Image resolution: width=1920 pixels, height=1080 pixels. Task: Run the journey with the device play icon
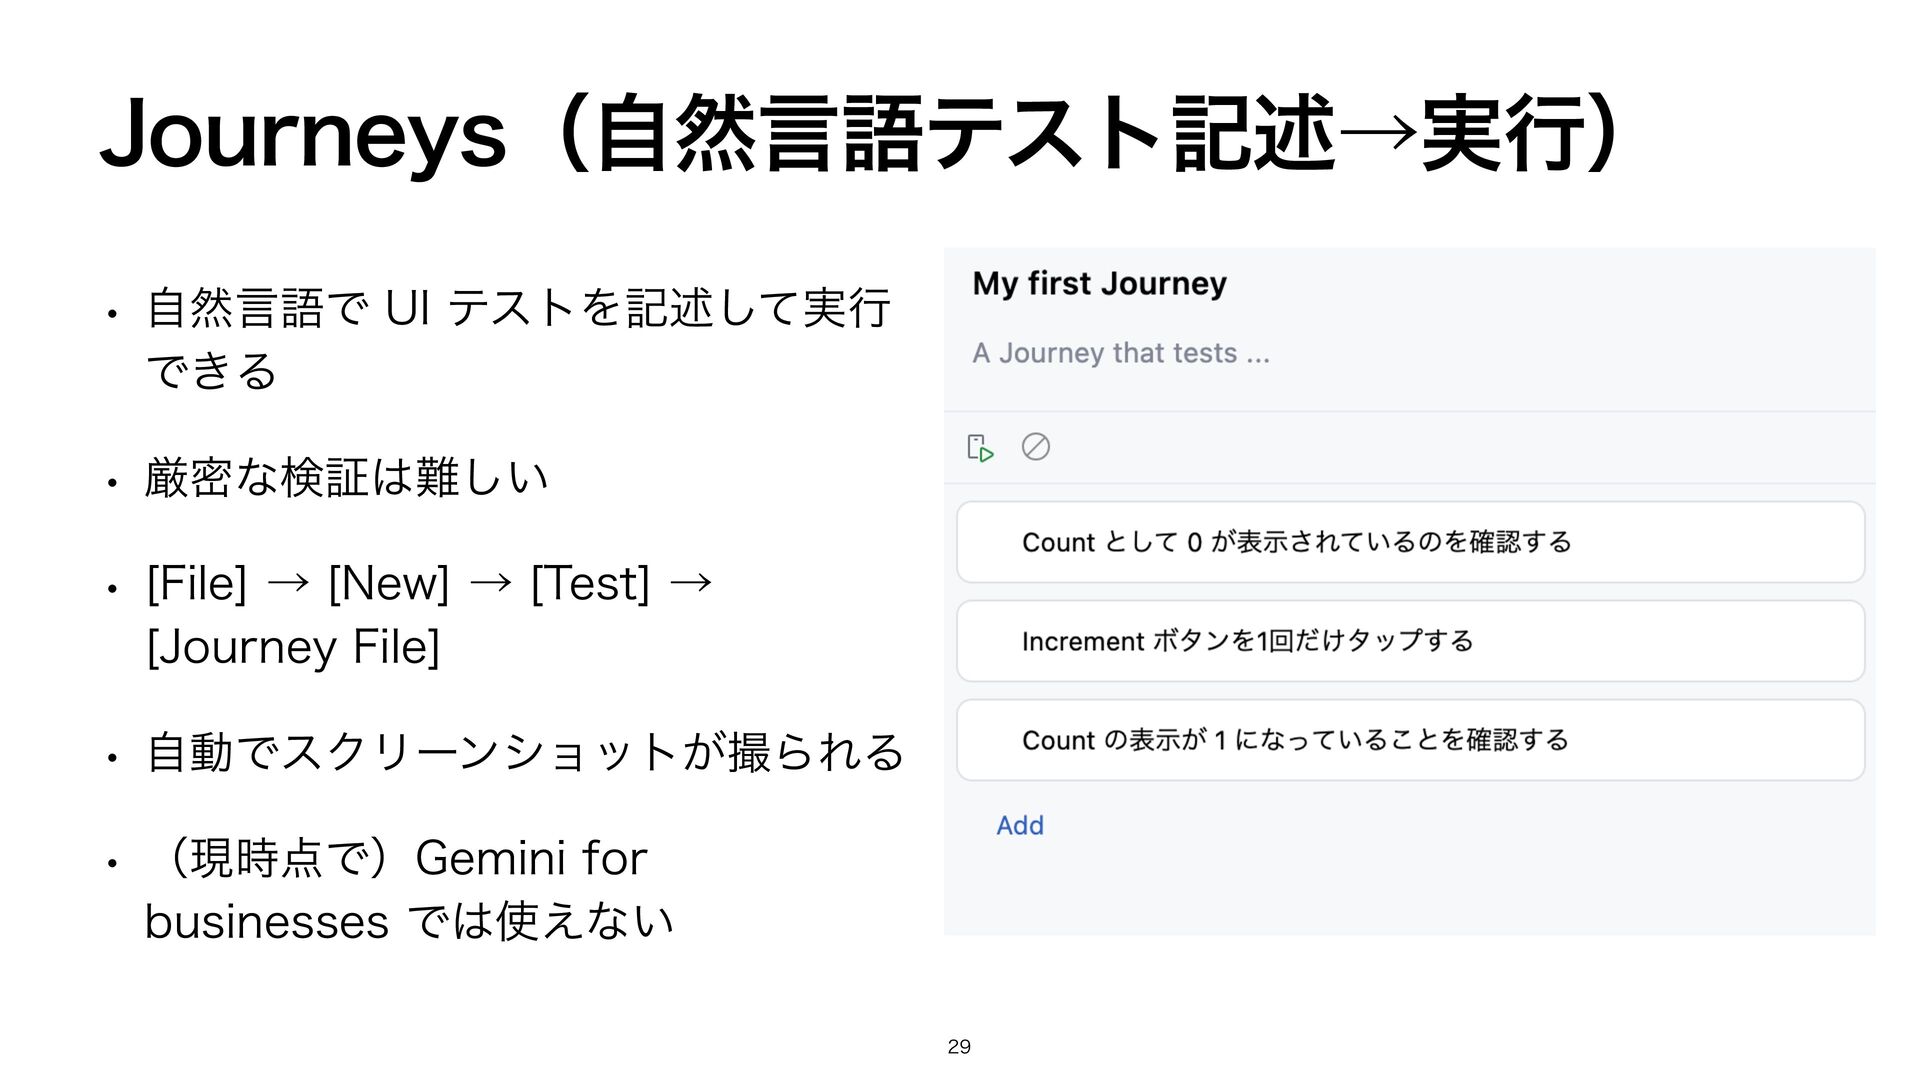[x=980, y=447]
